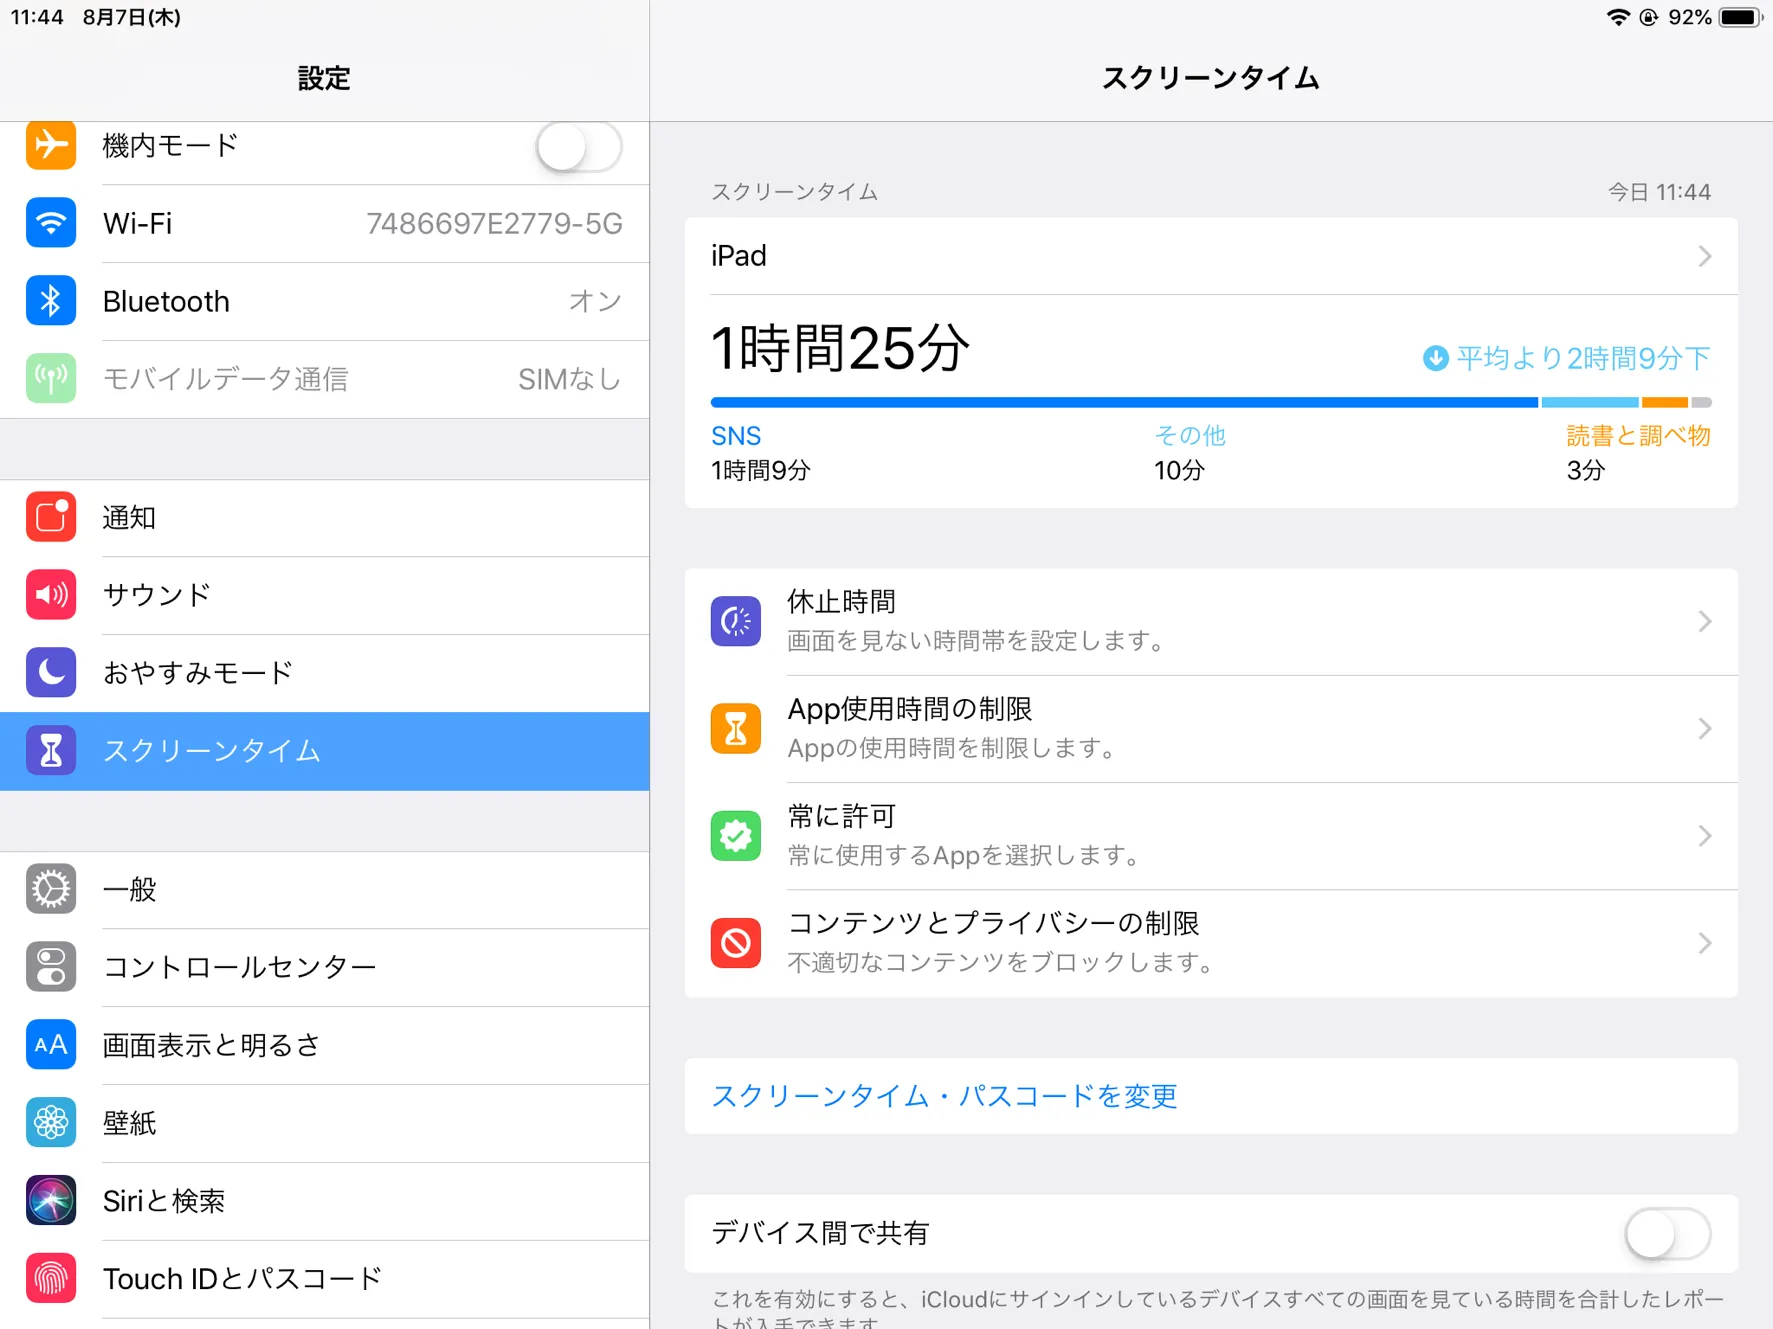Tap the Notifications (通知) icon
1773x1329 pixels.
pos(51,517)
